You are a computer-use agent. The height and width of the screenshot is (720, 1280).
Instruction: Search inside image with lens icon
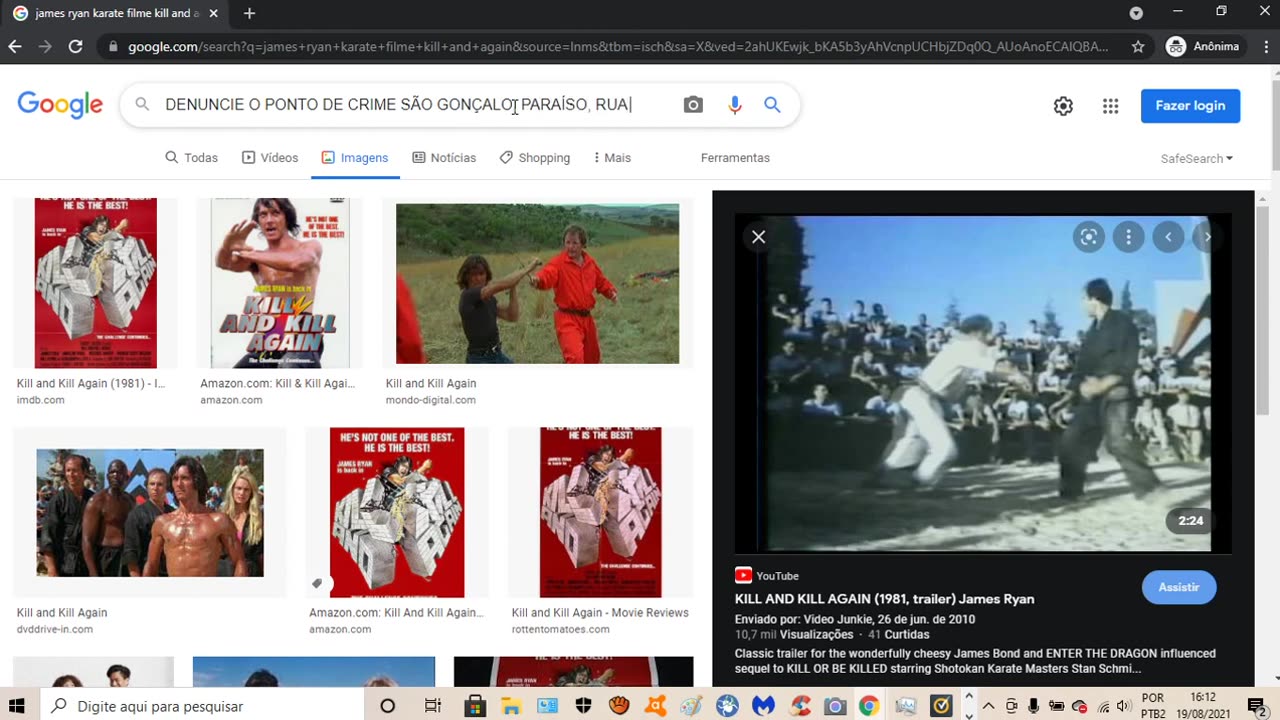click(1089, 237)
